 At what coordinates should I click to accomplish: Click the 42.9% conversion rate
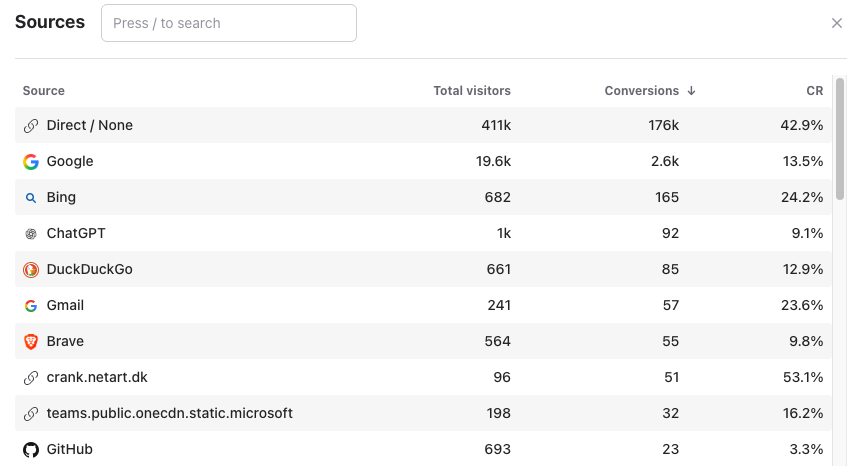(802, 125)
